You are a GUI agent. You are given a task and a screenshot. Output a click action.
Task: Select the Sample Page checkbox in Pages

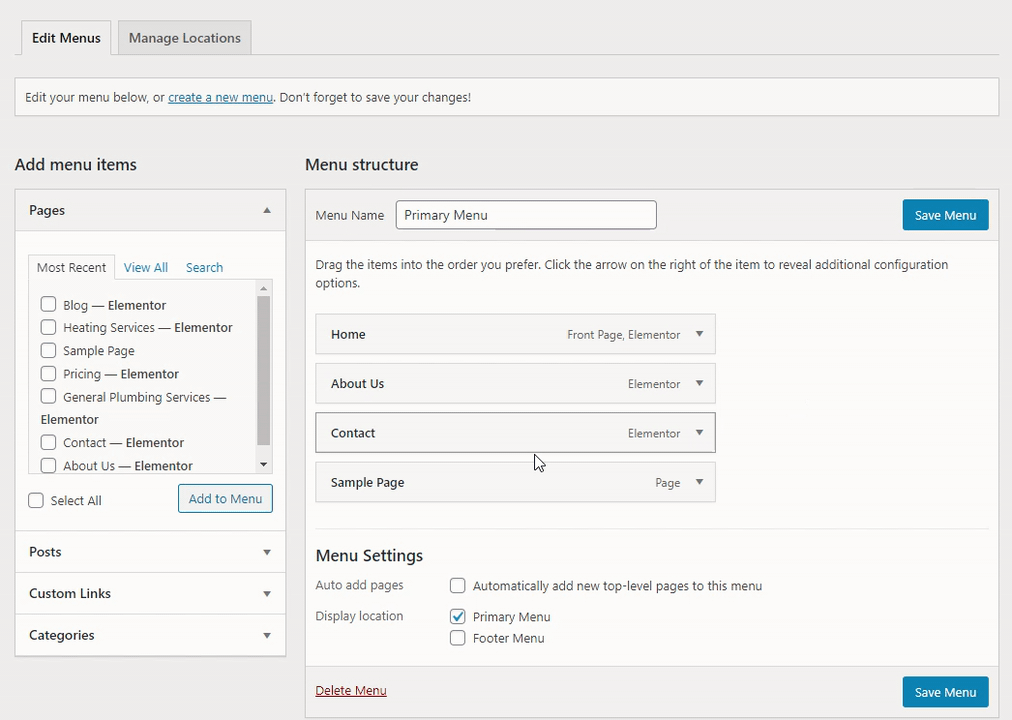[x=48, y=350]
